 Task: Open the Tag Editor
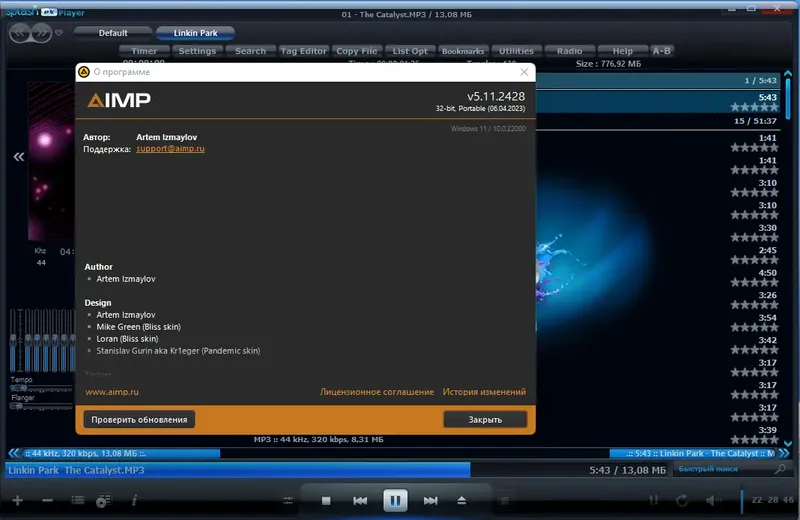click(304, 51)
